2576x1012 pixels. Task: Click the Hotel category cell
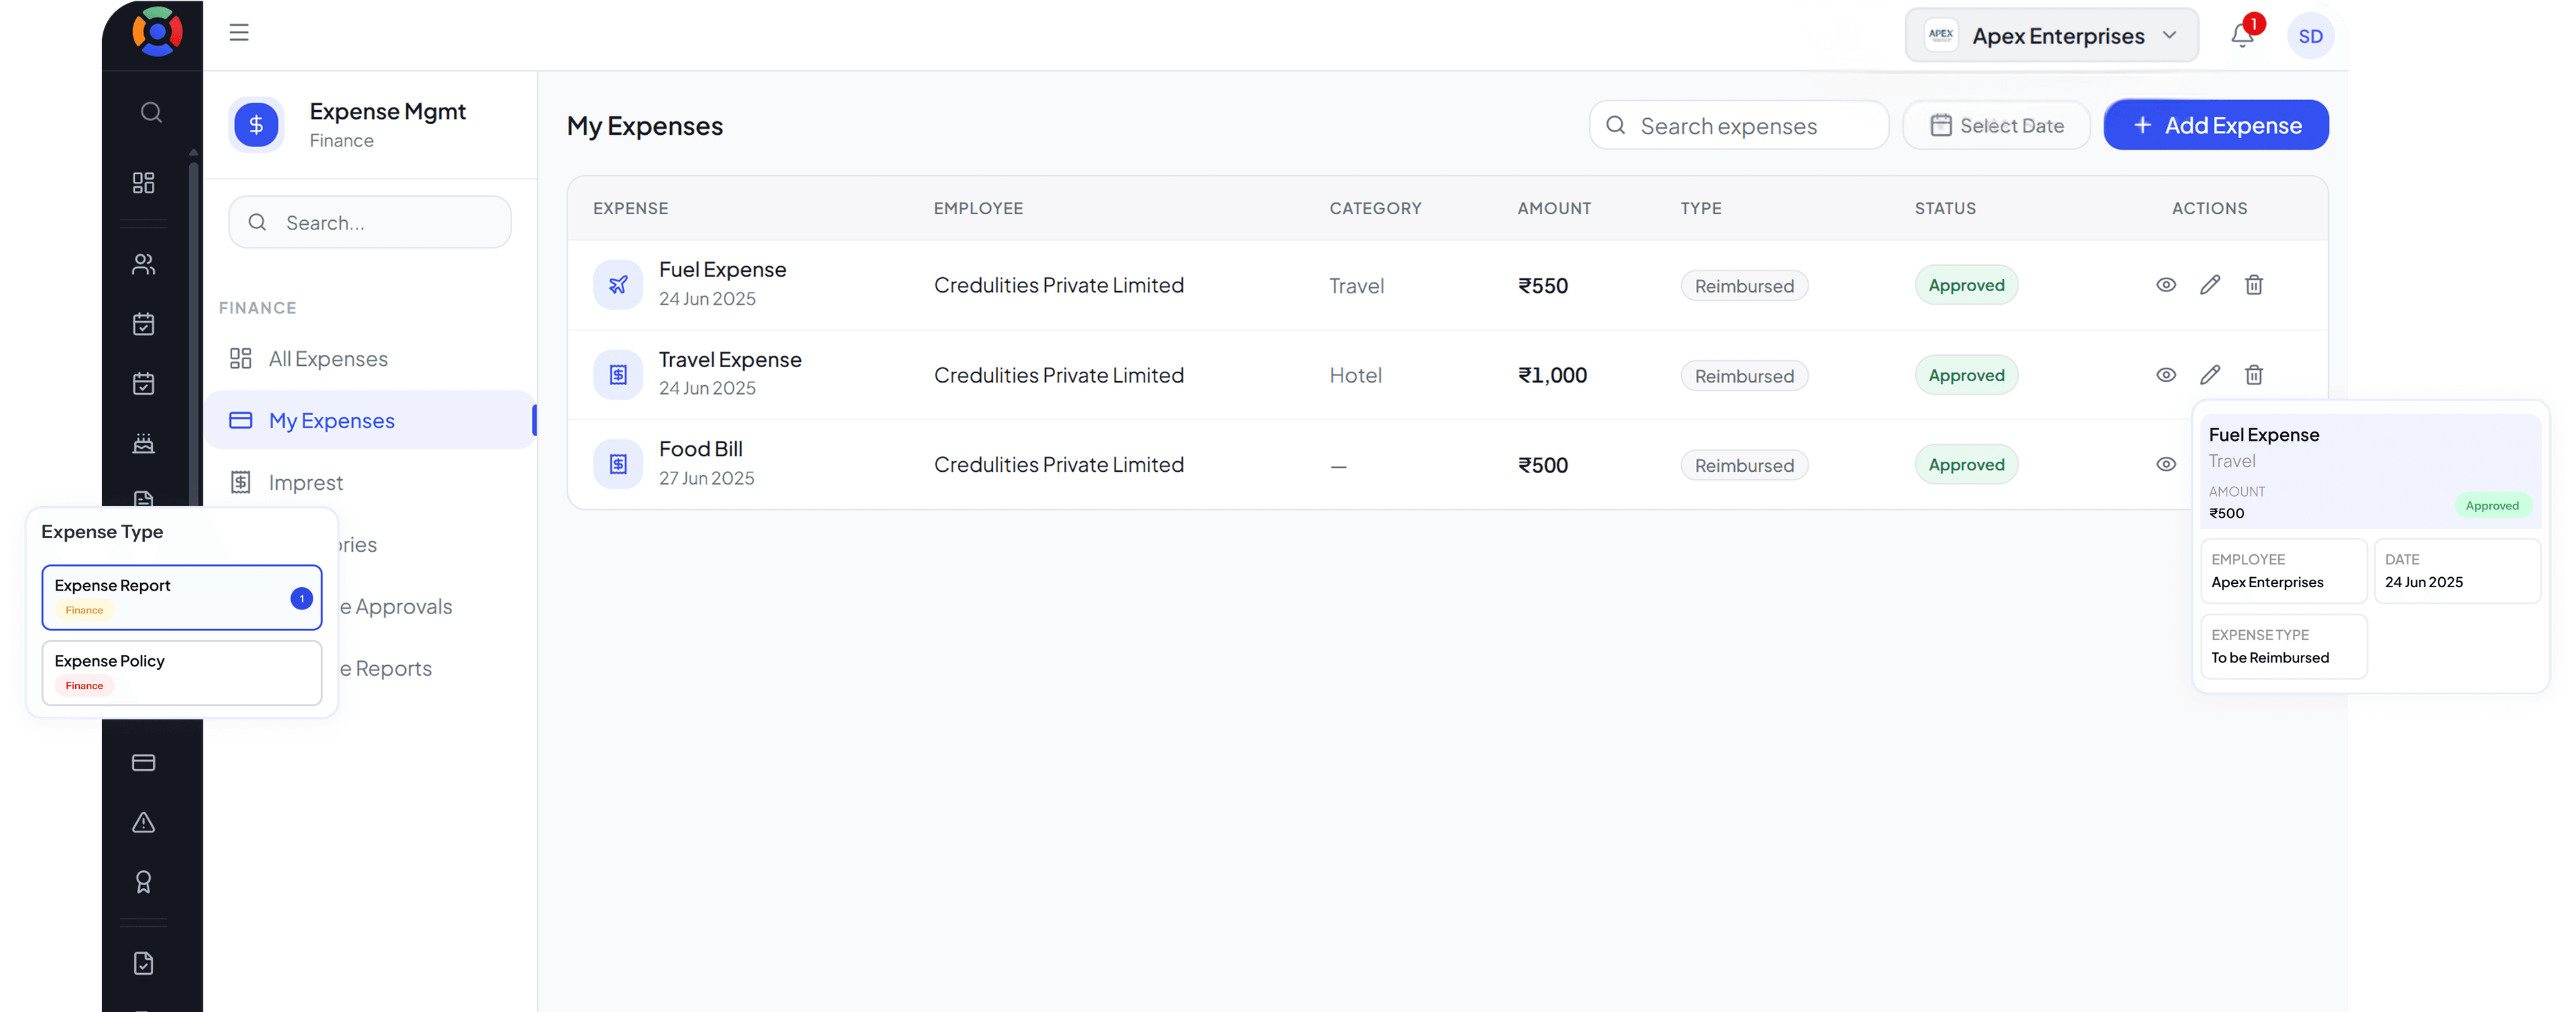tap(1355, 376)
